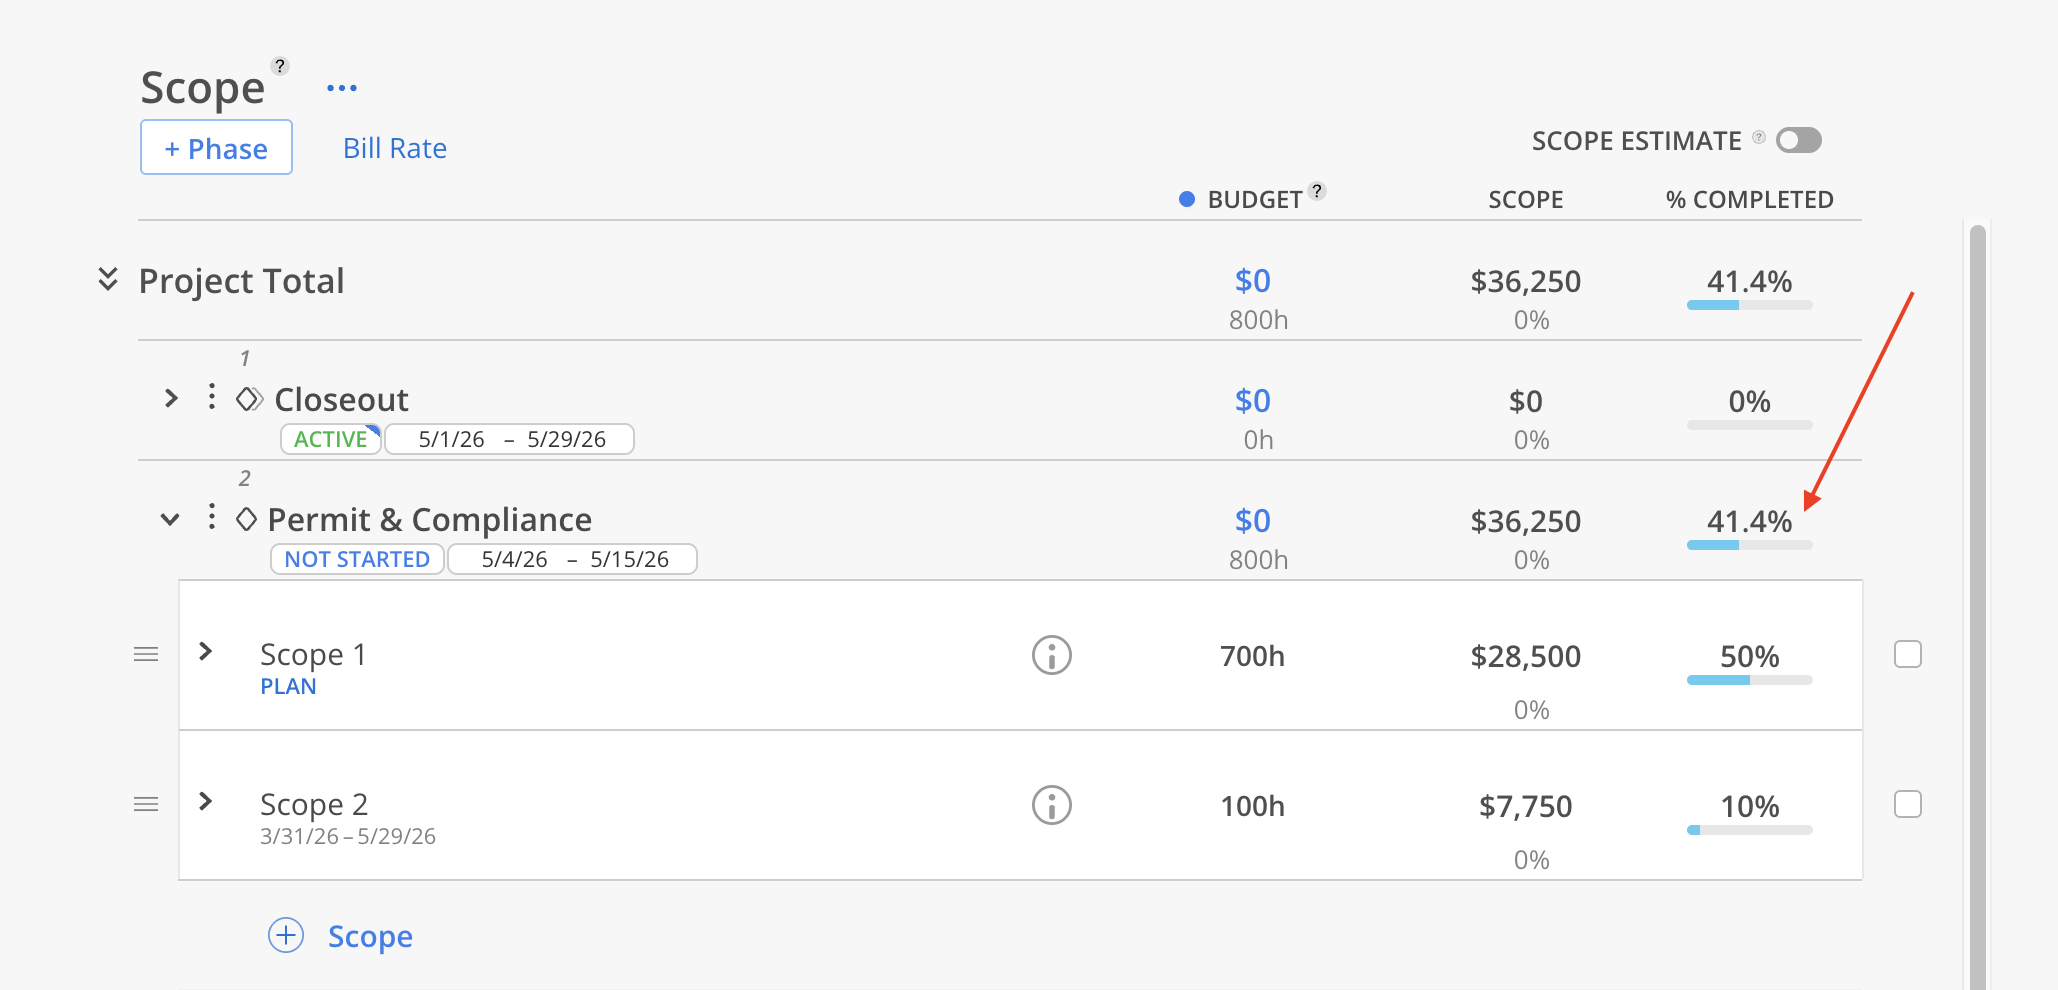
Task: Open Scope 1 info icon
Action: click(x=1051, y=656)
